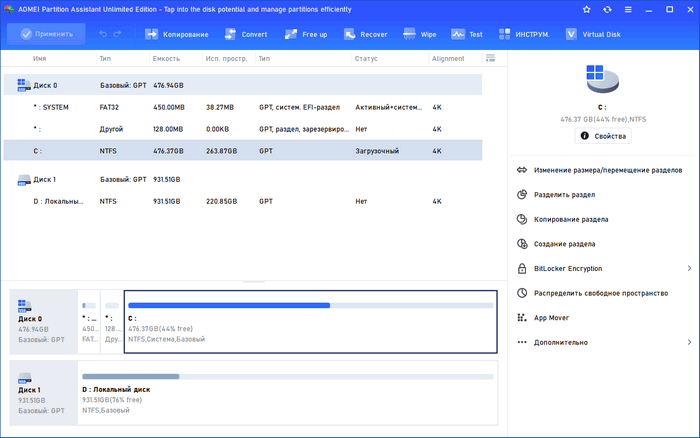Image resolution: width=700 pixels, height=438 pixels.
Task: Click the Свойства properties button
Action: click(603, 136)
